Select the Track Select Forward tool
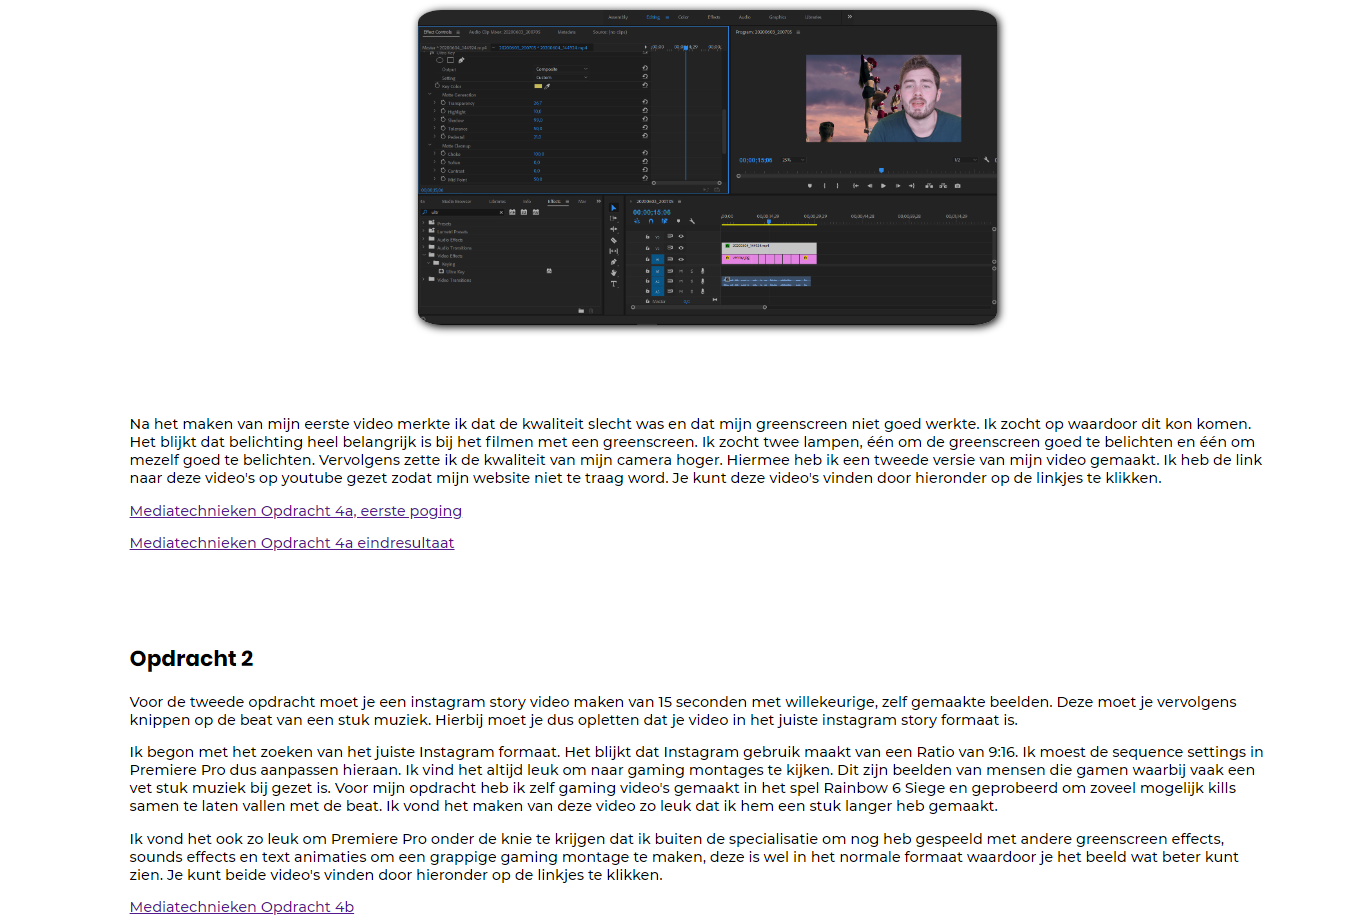The height and width of the screenshot is (919, 1359). click(x=614, y=218)
